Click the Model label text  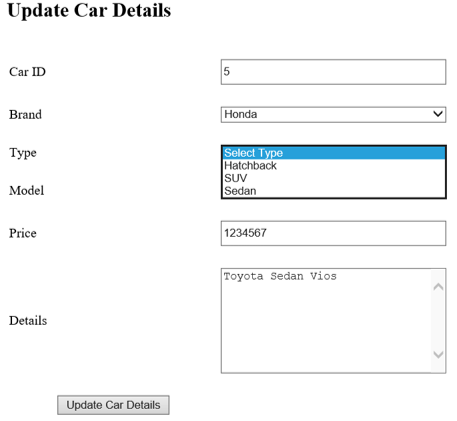point(26,190)
